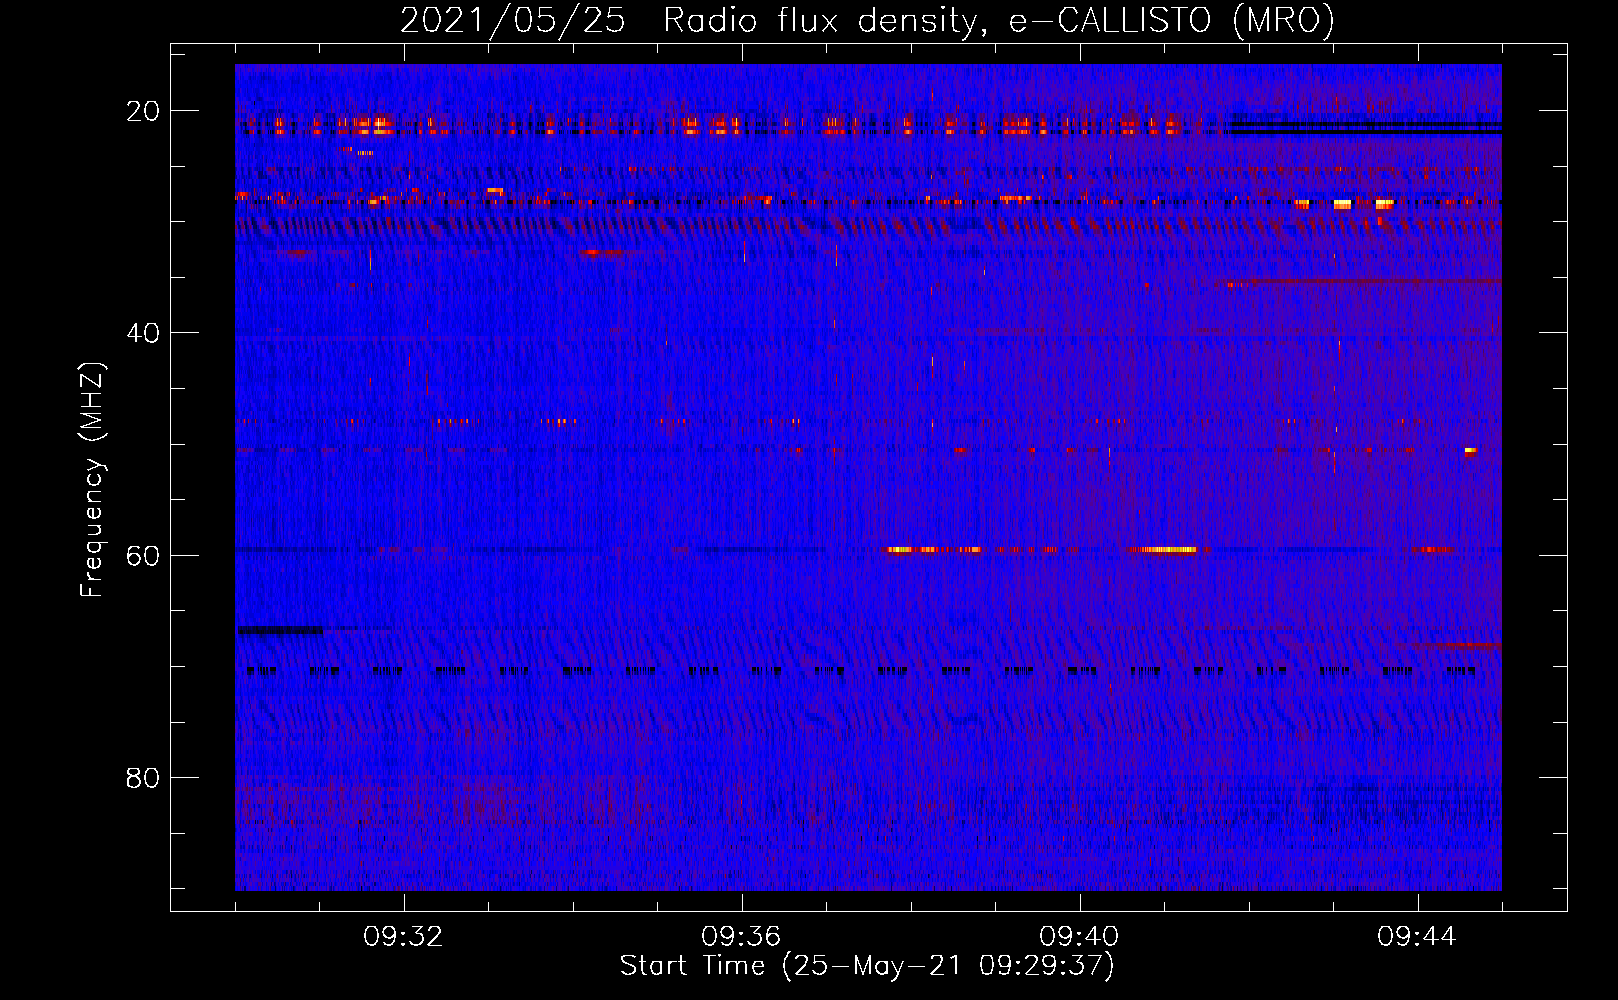Click the bright spot near 51 MHz at 09:44:30
The image size is (1618, 1000).
[x=1470, y=451]
